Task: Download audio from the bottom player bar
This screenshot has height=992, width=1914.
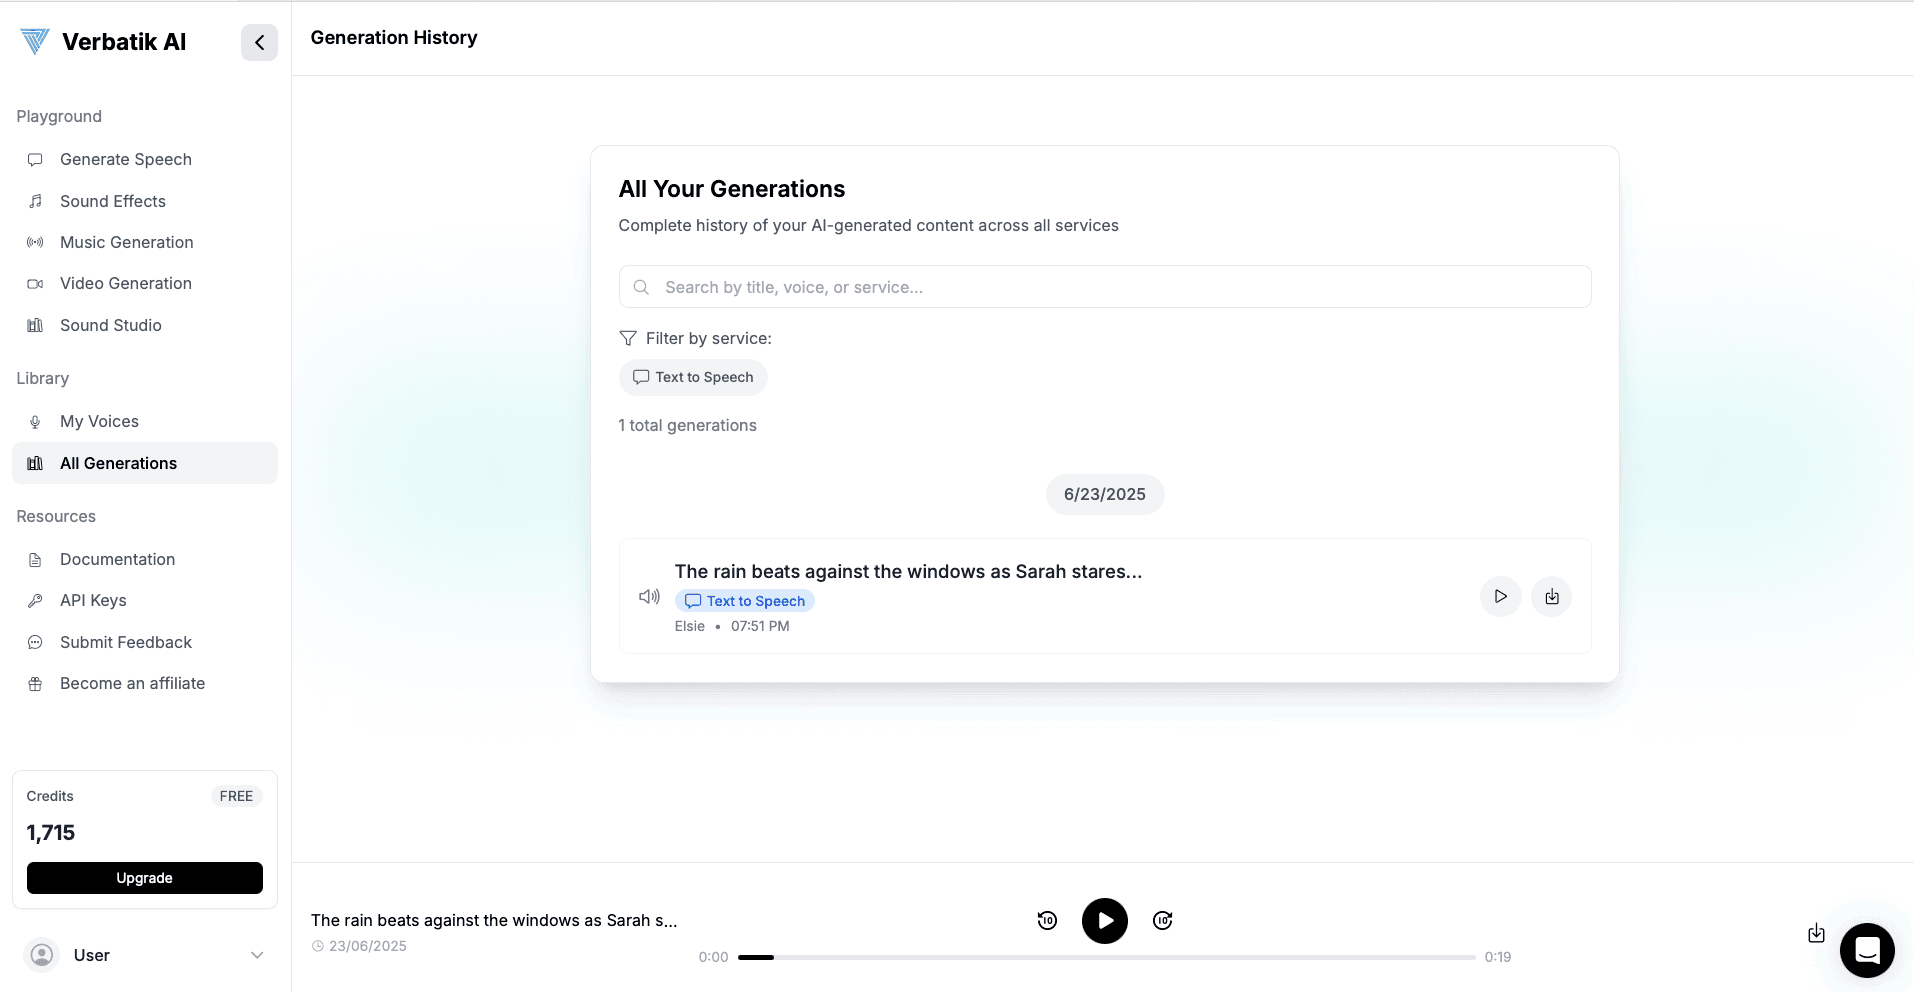Action: (x=1816, y=933)
